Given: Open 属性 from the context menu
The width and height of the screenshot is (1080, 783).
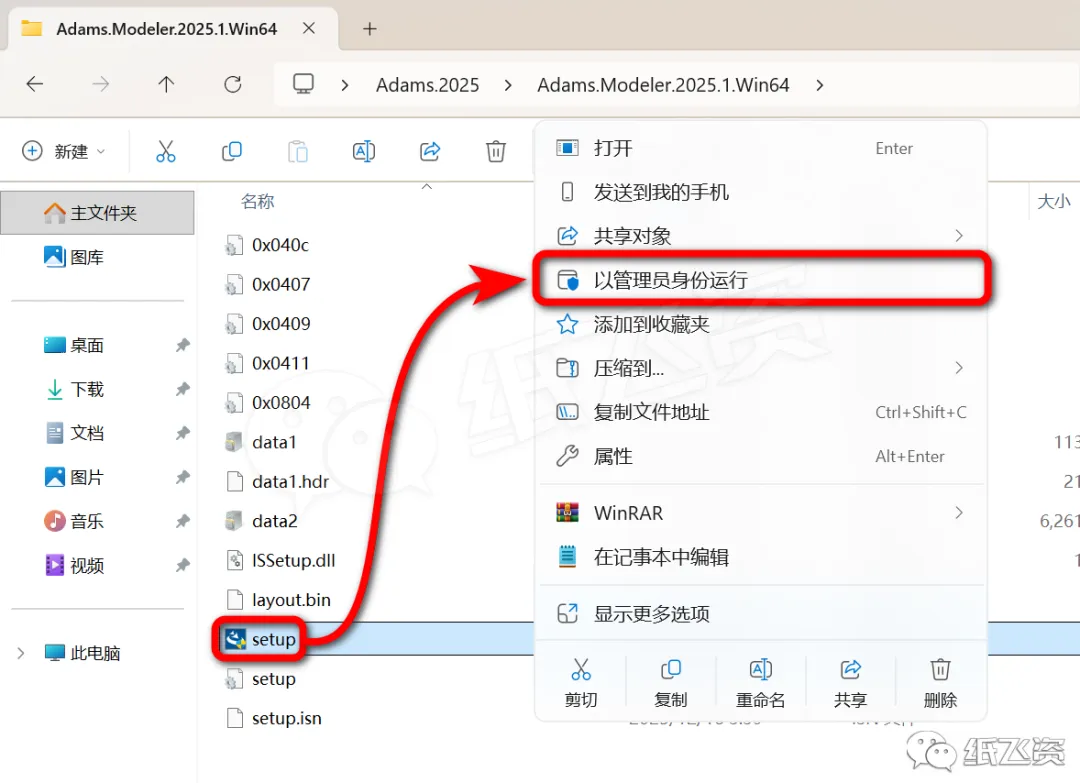Looking at the screenshot, I should 761,456.
